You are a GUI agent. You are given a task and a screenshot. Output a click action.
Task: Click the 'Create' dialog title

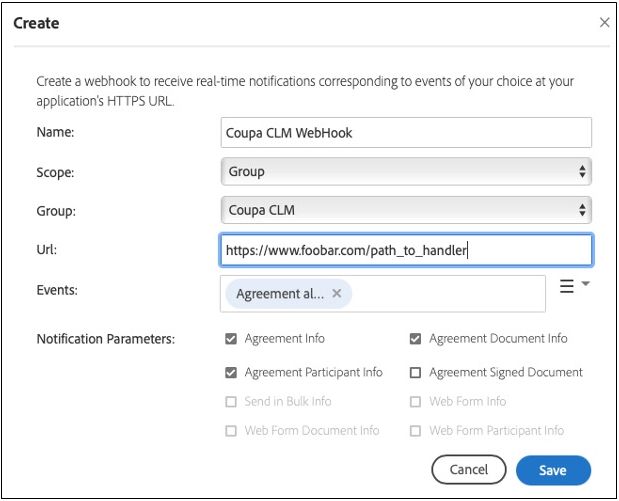[36, 23]
